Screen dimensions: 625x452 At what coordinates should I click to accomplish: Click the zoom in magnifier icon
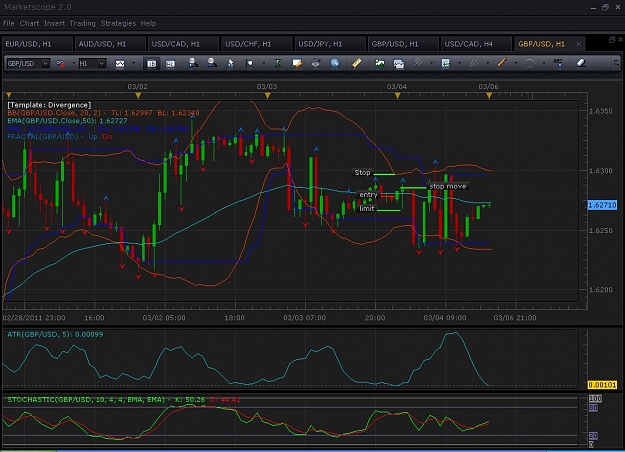[193, 63]
